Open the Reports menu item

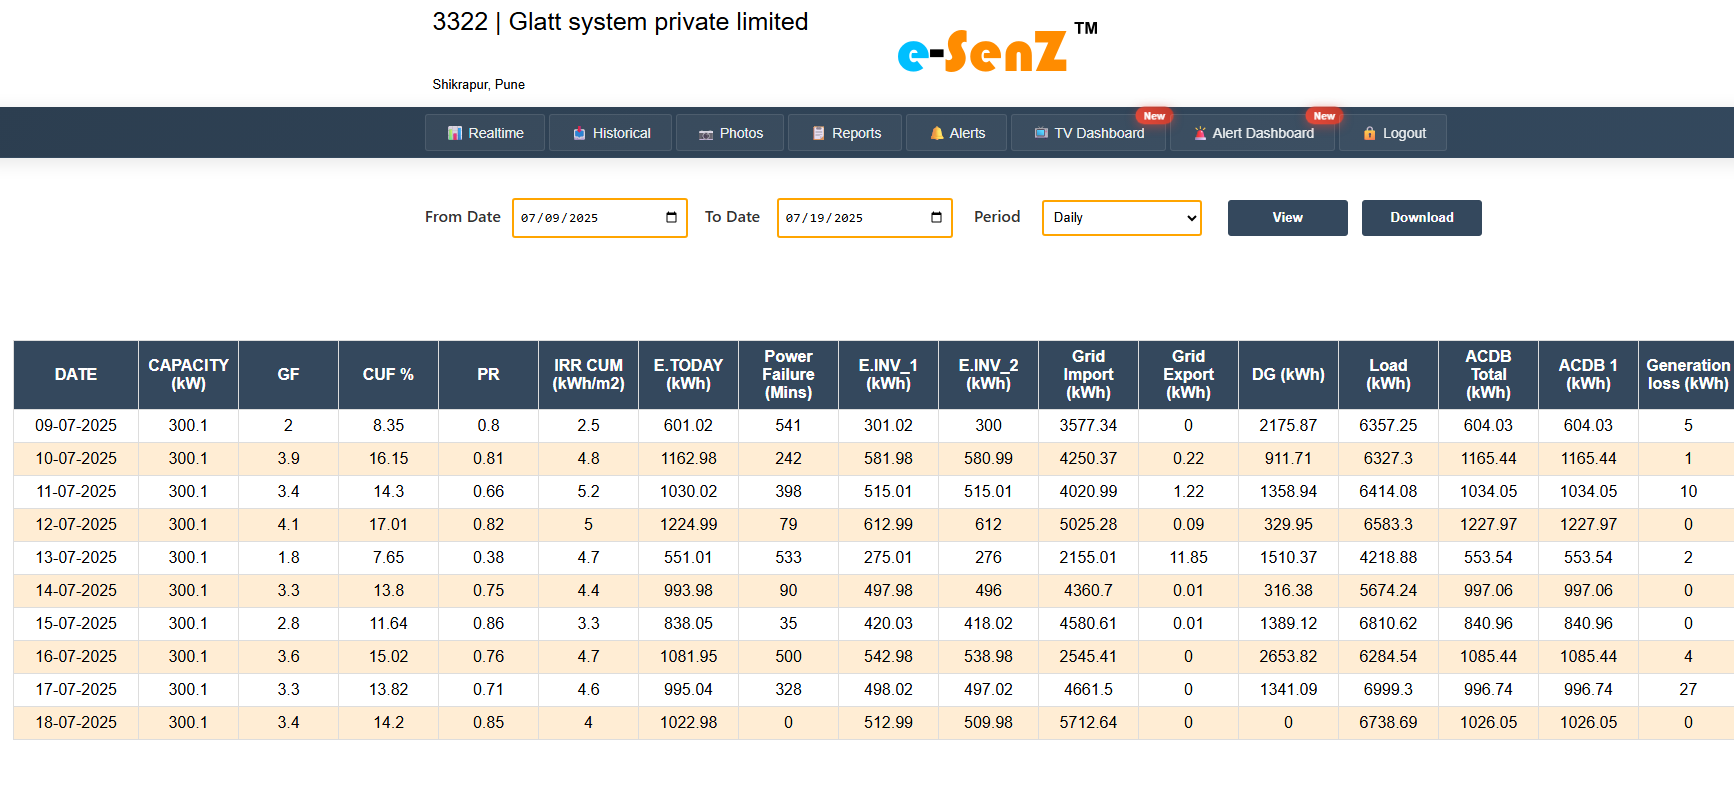(x=845, y=133)
